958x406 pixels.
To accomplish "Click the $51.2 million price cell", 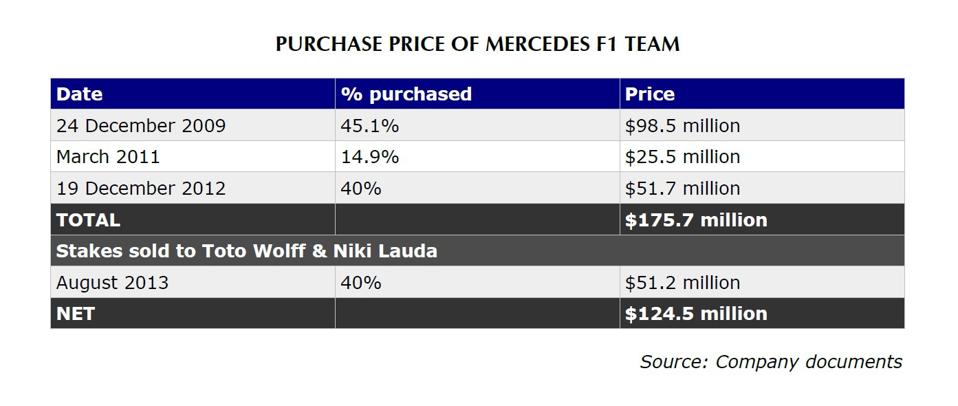I will [x=683, y=283].
